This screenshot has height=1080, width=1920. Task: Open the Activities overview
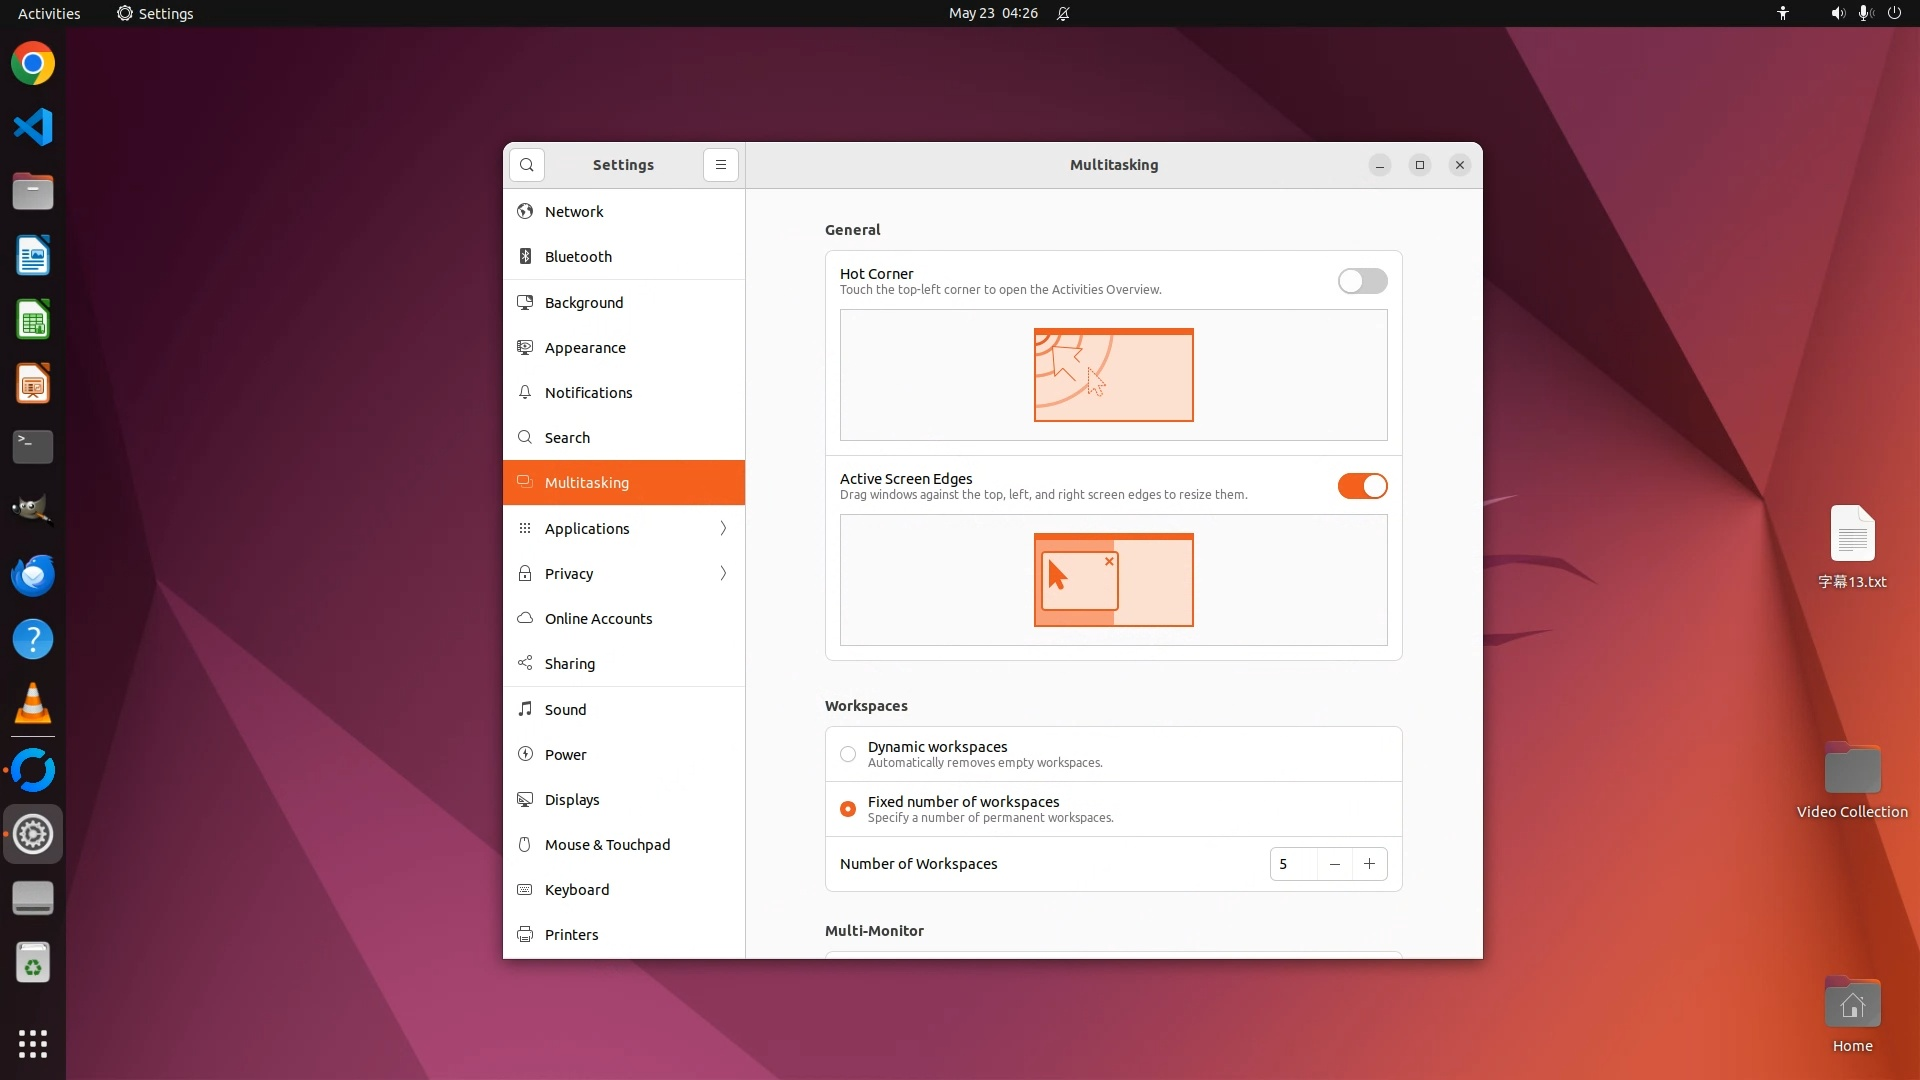49,13
